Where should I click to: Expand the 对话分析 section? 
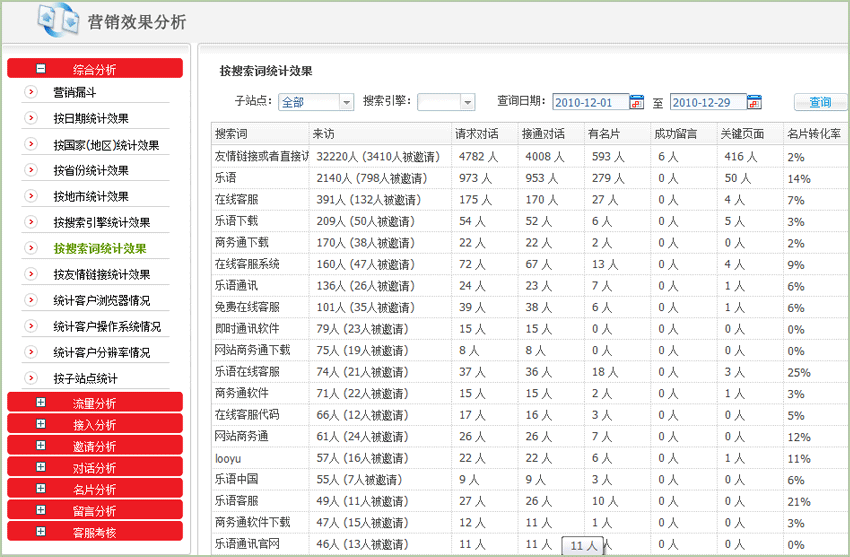(x=41, y=467)
